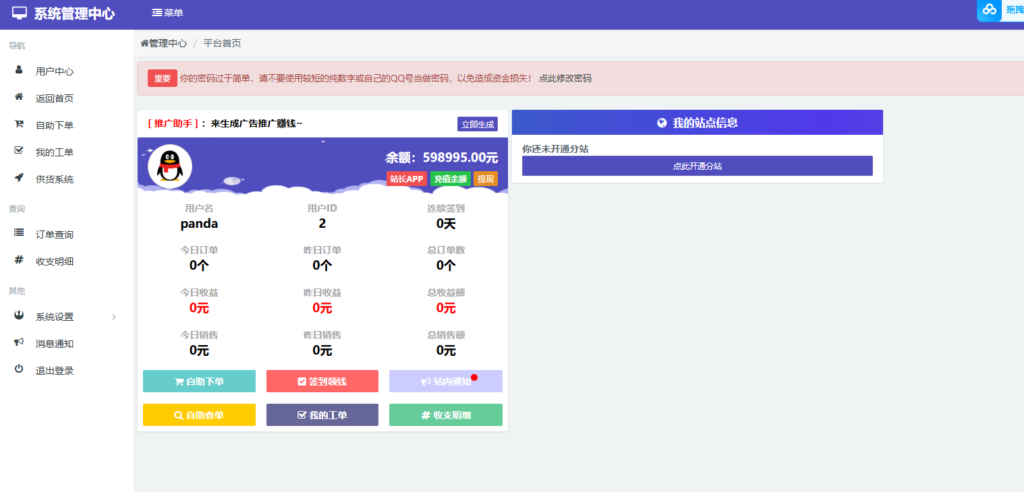Click the checkbox icon beside sidebar 我的工单
Image resolution: width=1024 pixels, height=492 pixels.
pyautogui.click(x=19, y=151)
